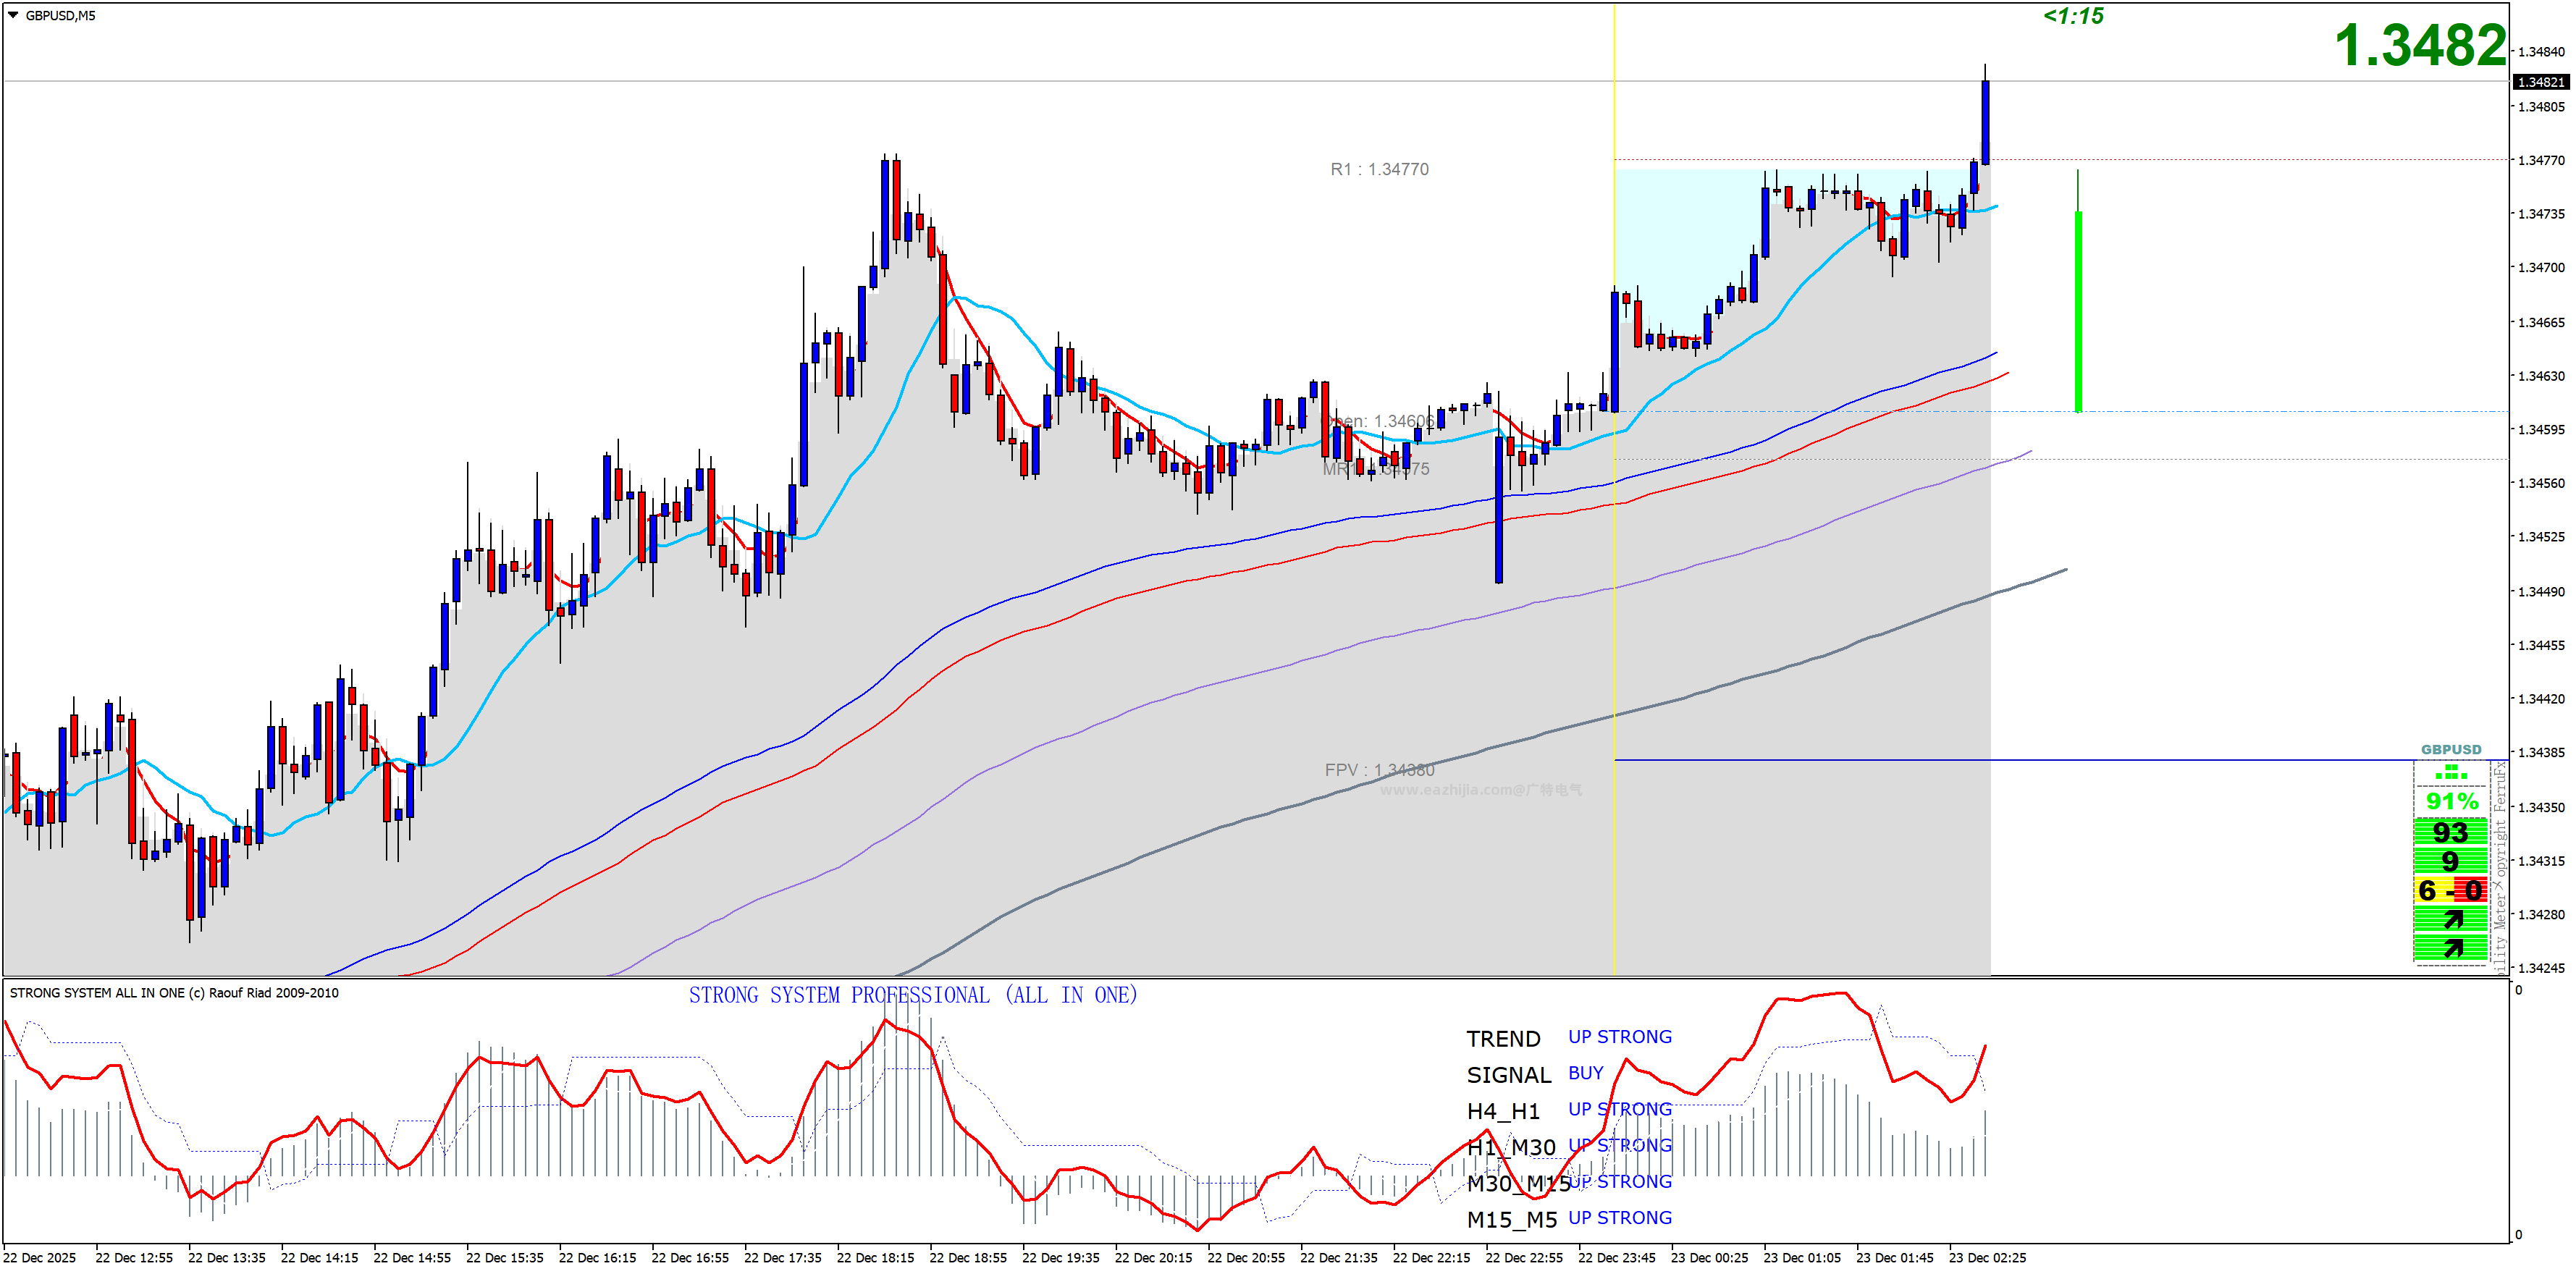Click the 23 Dec 02:25 time label
The height and width of the screenshot is (1274, 2576).
coord(1988,1258)
